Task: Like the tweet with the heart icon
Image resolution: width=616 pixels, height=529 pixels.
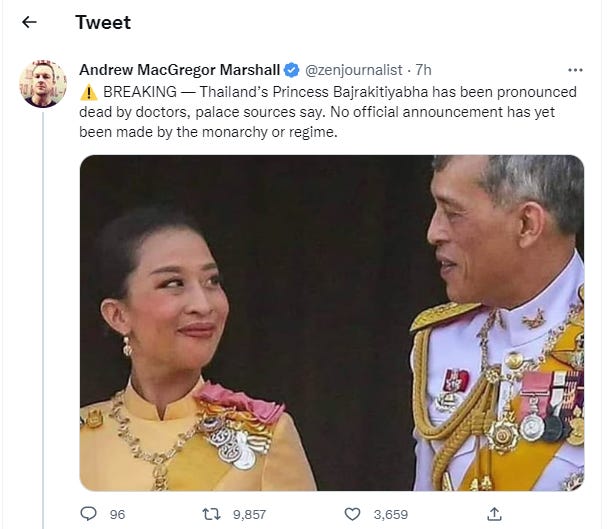Action: (352, 514)
